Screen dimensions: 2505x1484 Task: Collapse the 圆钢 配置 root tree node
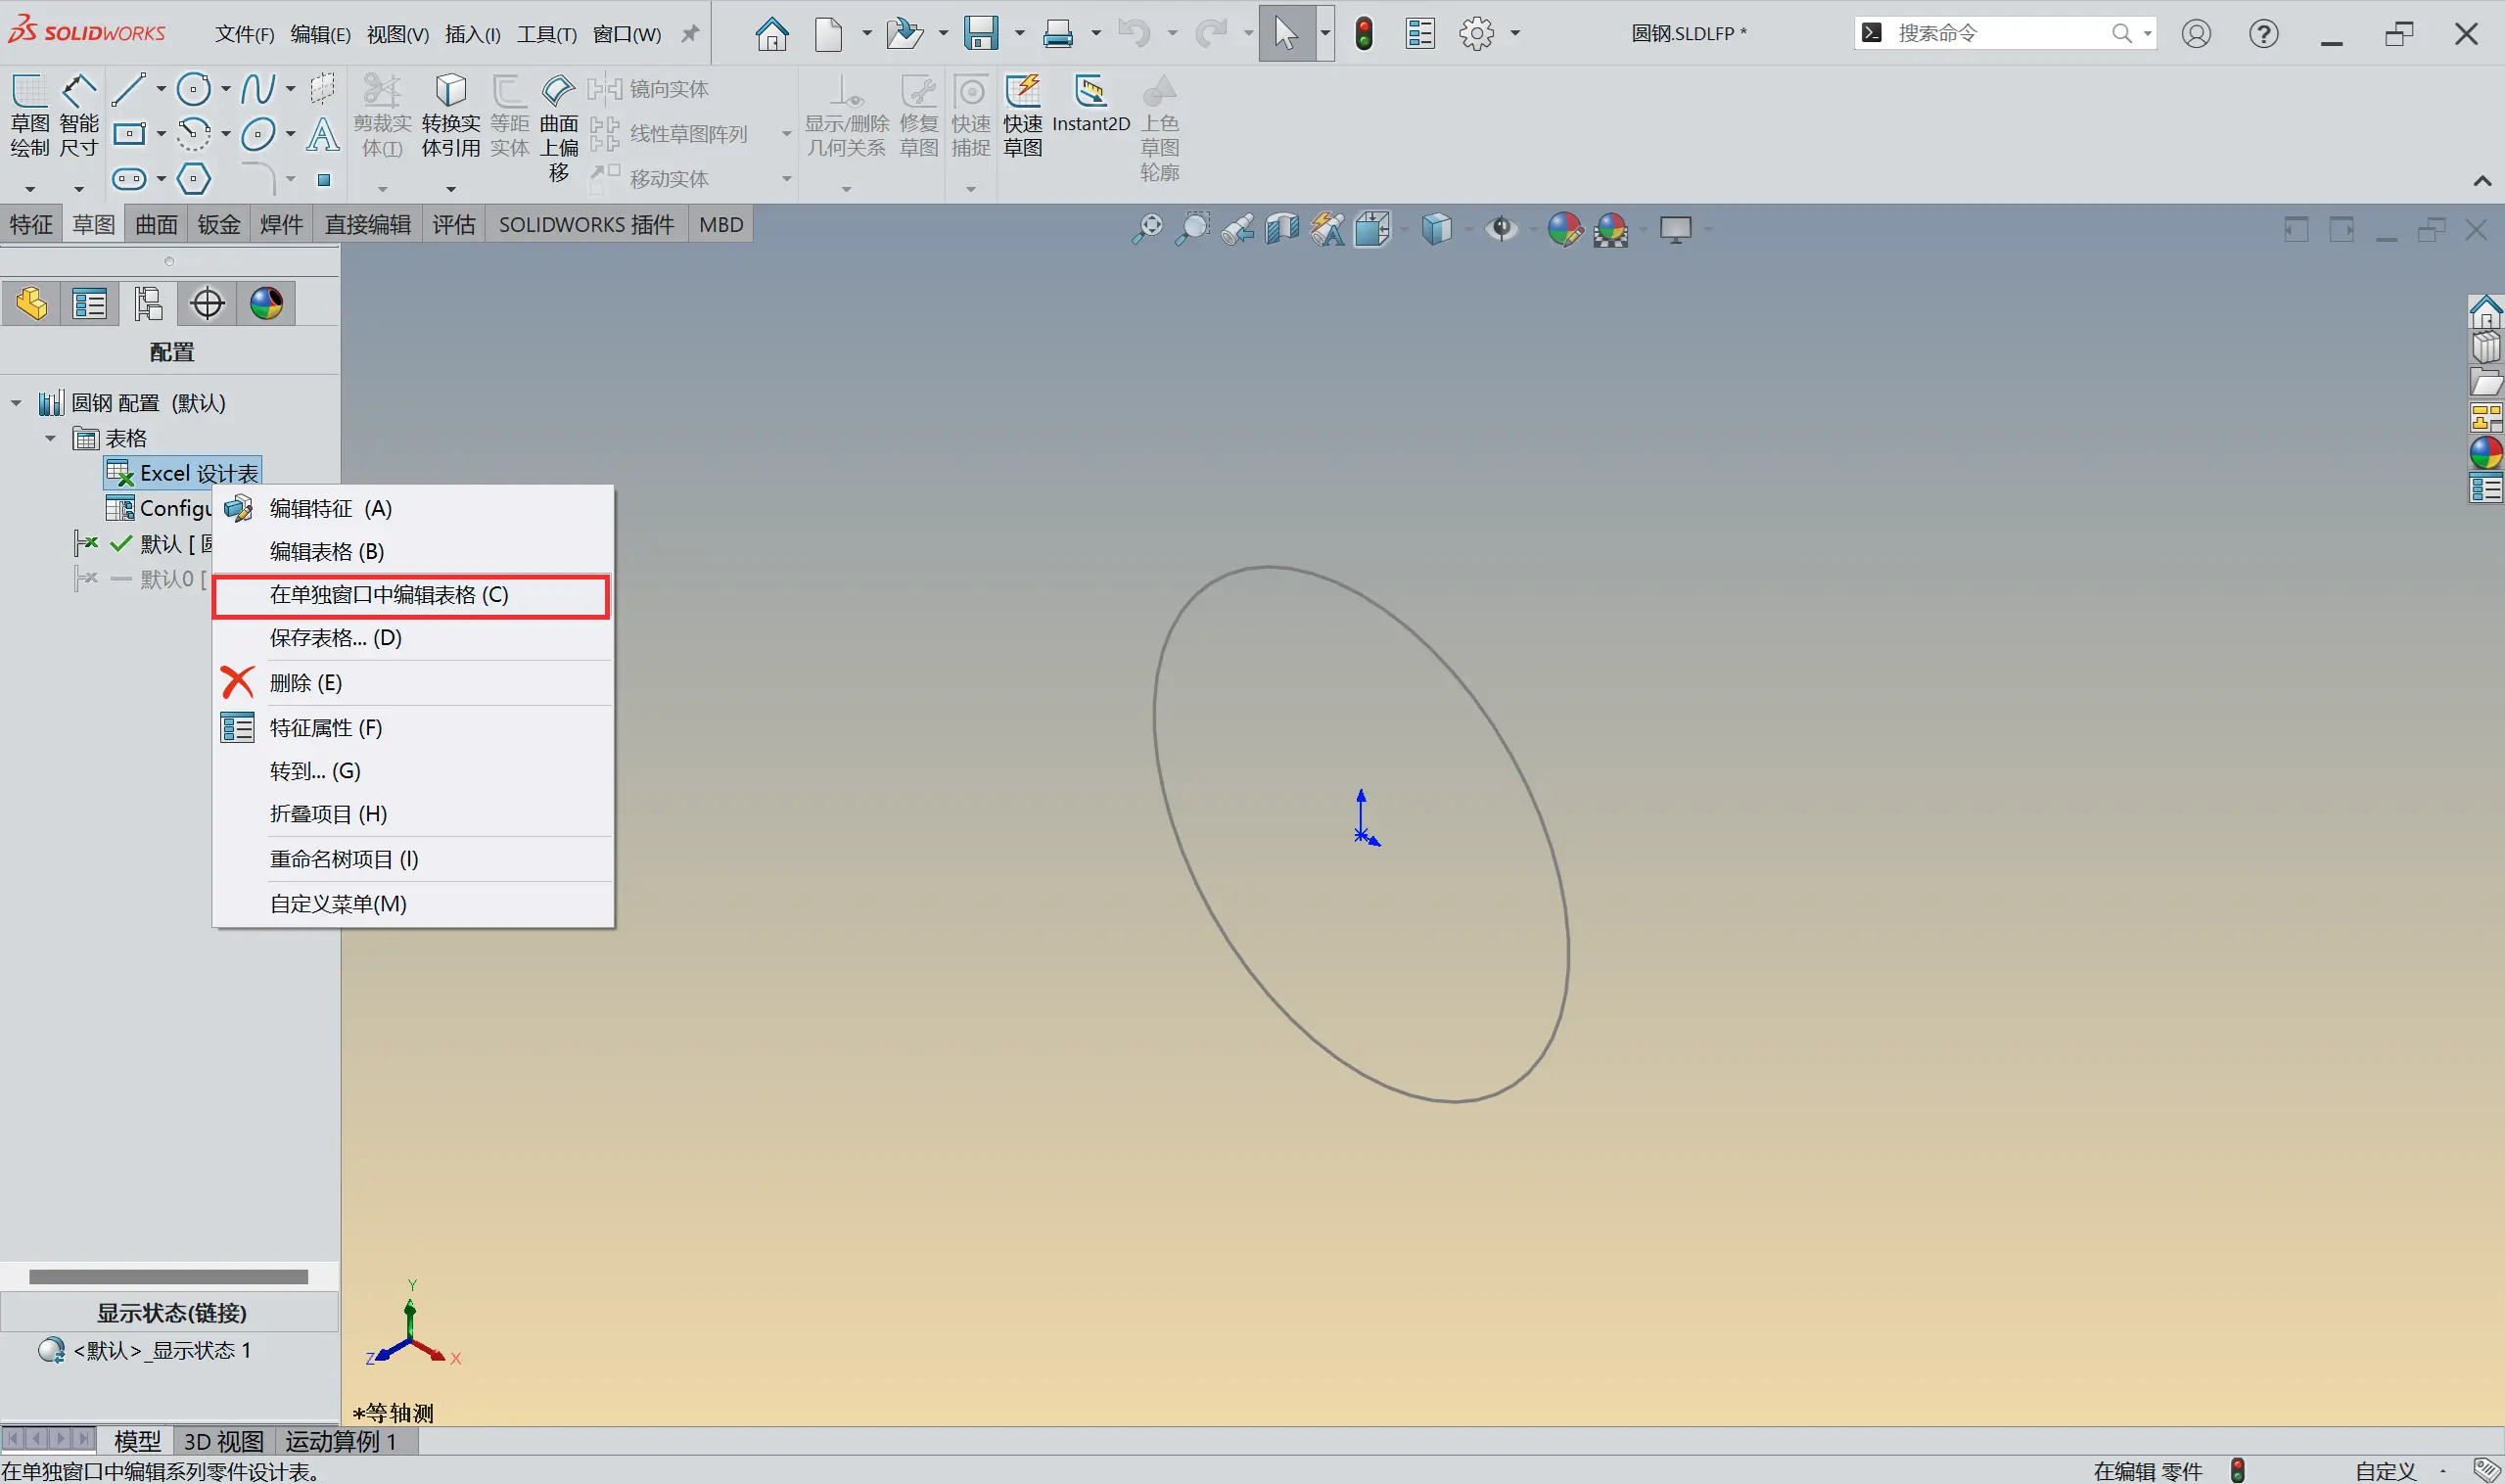pyautogui.click(x=16, y=403)
